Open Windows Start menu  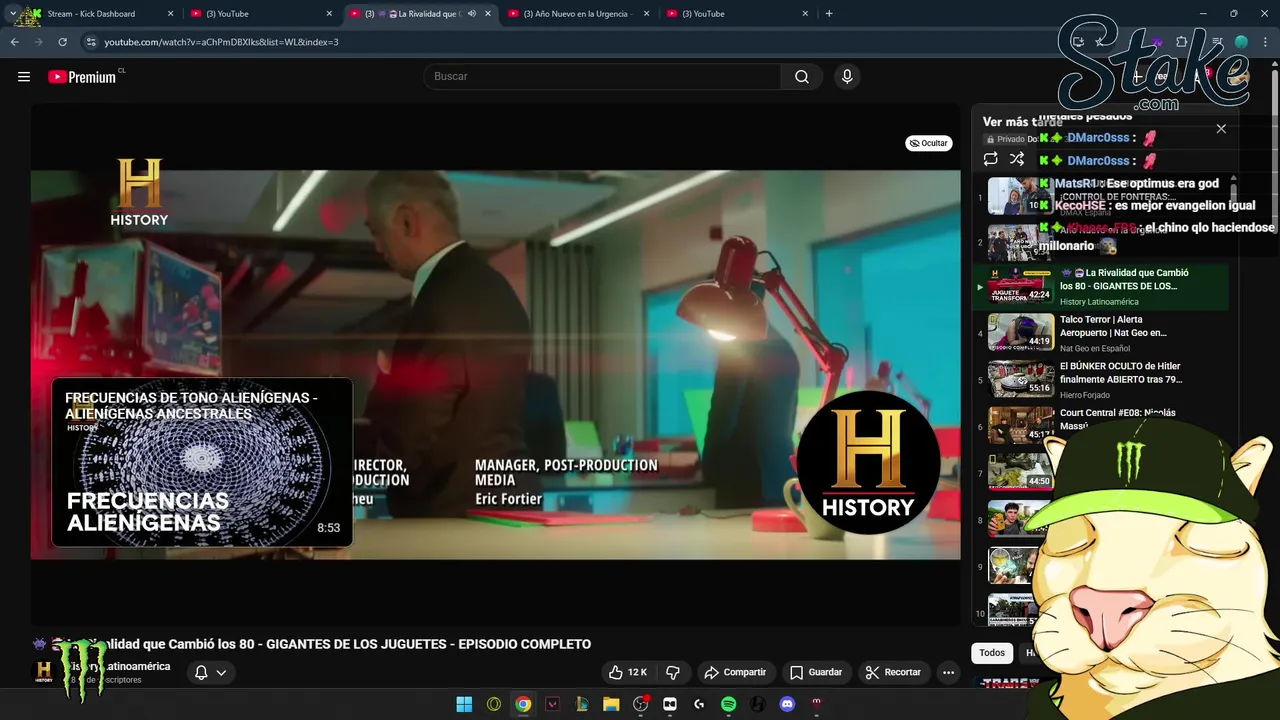(464, 704)
